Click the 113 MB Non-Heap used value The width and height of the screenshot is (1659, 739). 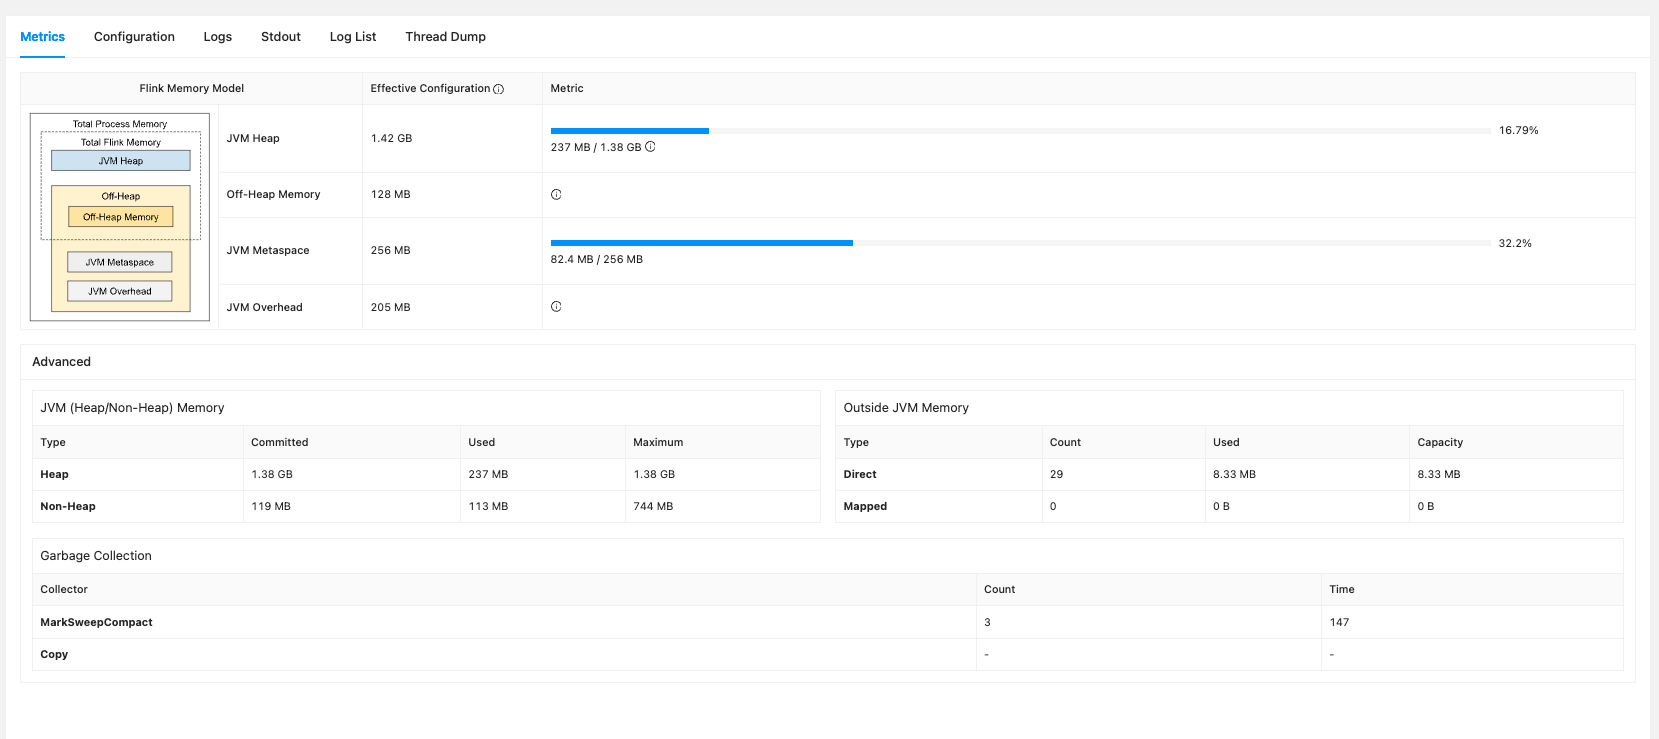point(488,507)
